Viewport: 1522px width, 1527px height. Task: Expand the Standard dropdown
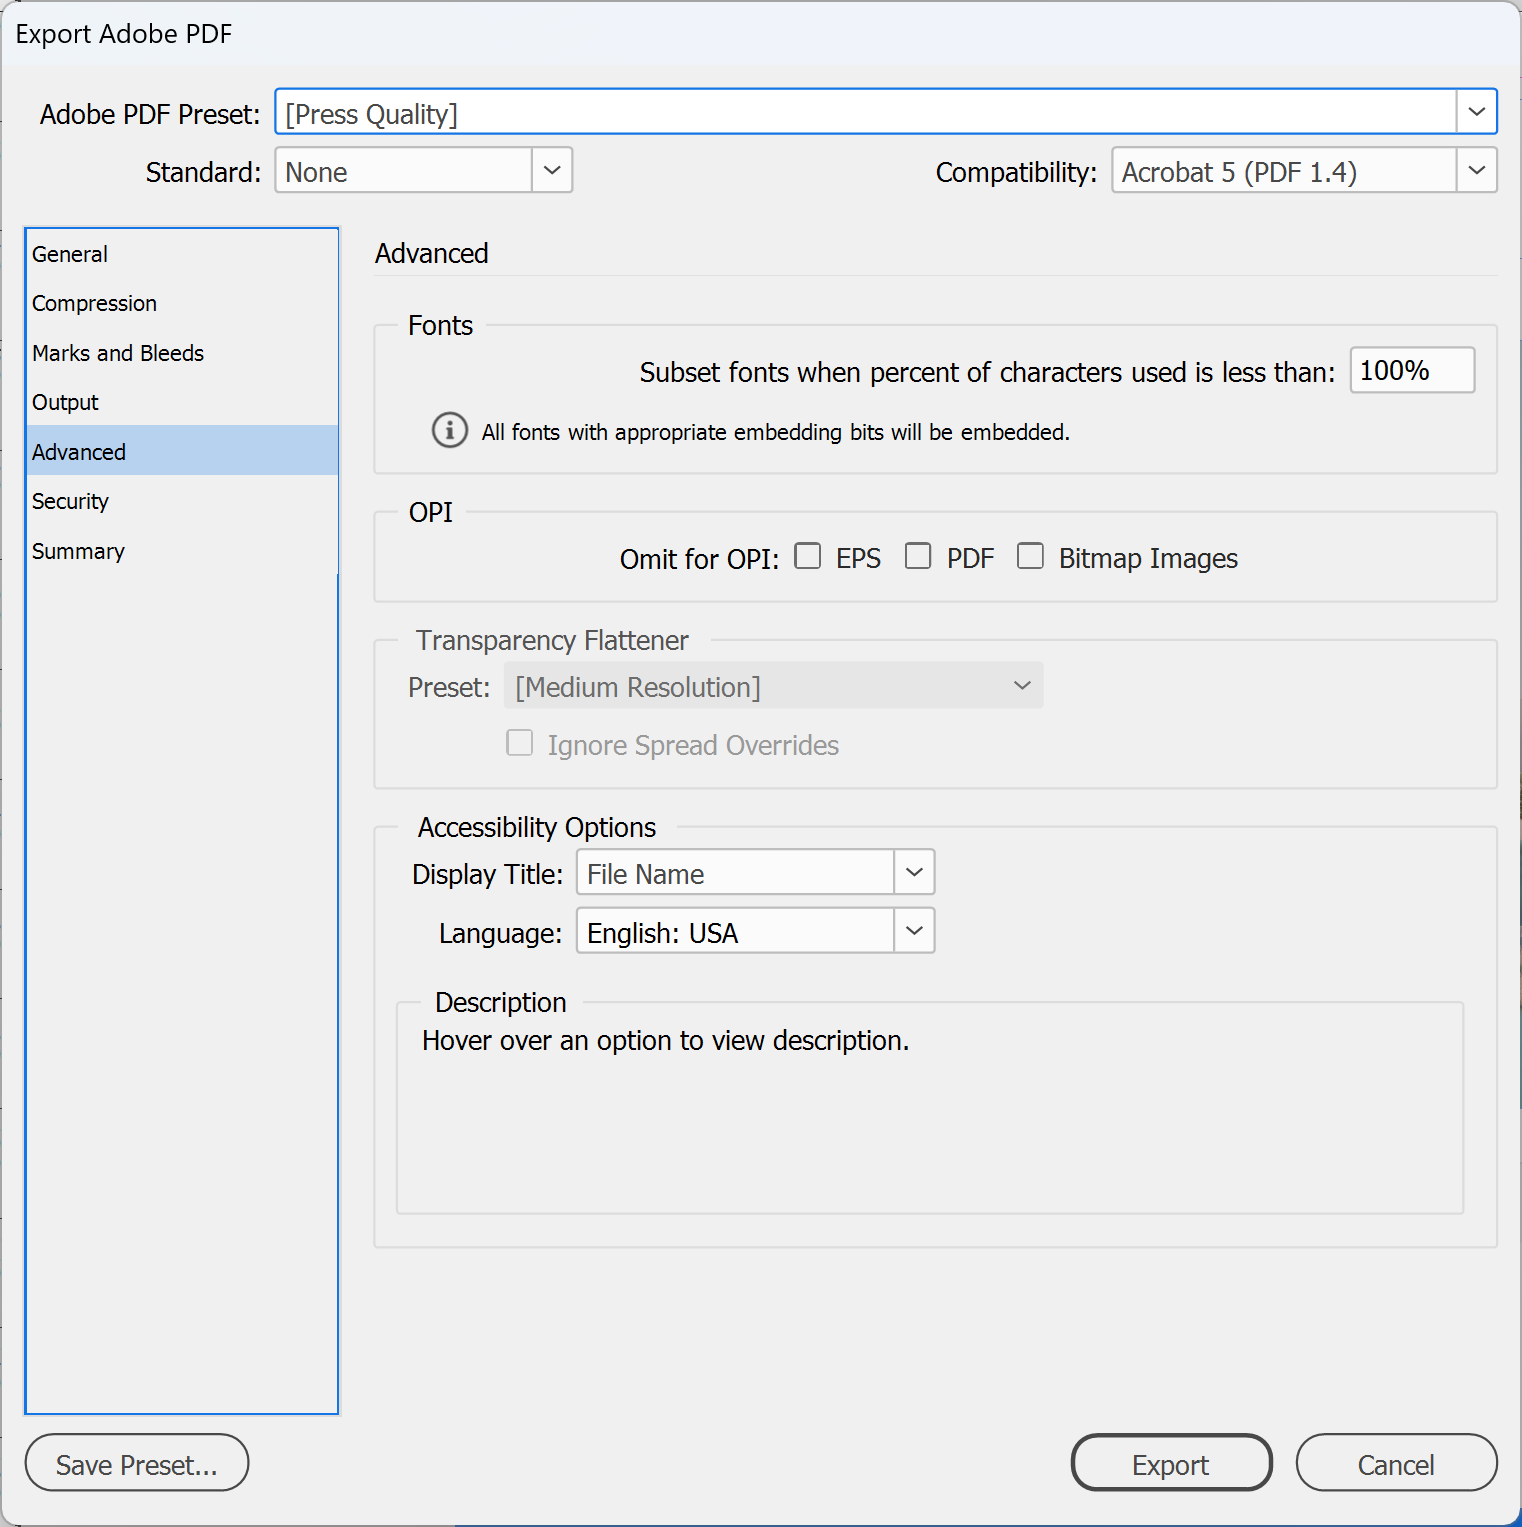(x=423, y=171)
